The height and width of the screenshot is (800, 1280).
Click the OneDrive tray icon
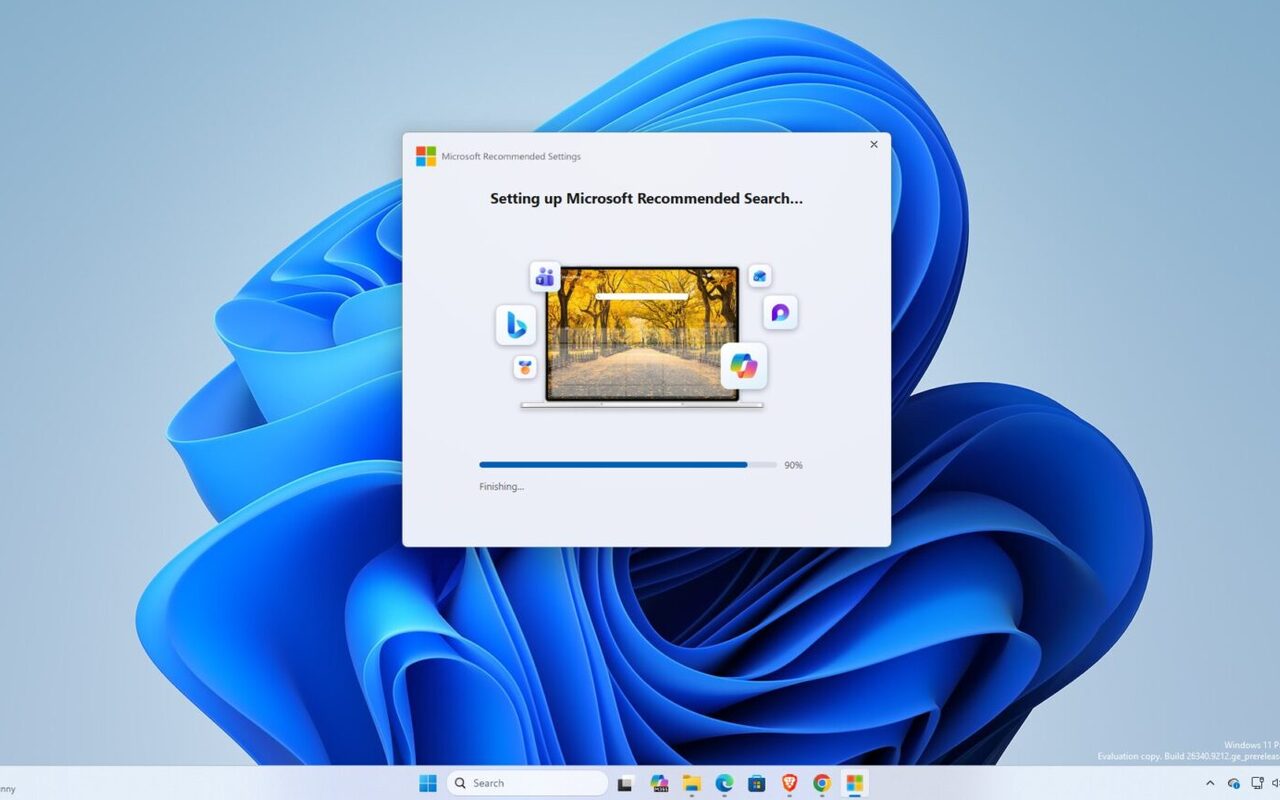click(1234, 783)
